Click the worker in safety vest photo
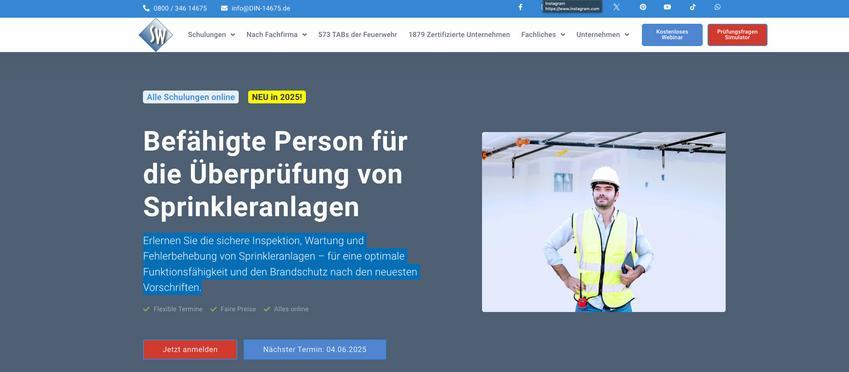This screenshot has width=849, height=372. [x=604, y=222]
